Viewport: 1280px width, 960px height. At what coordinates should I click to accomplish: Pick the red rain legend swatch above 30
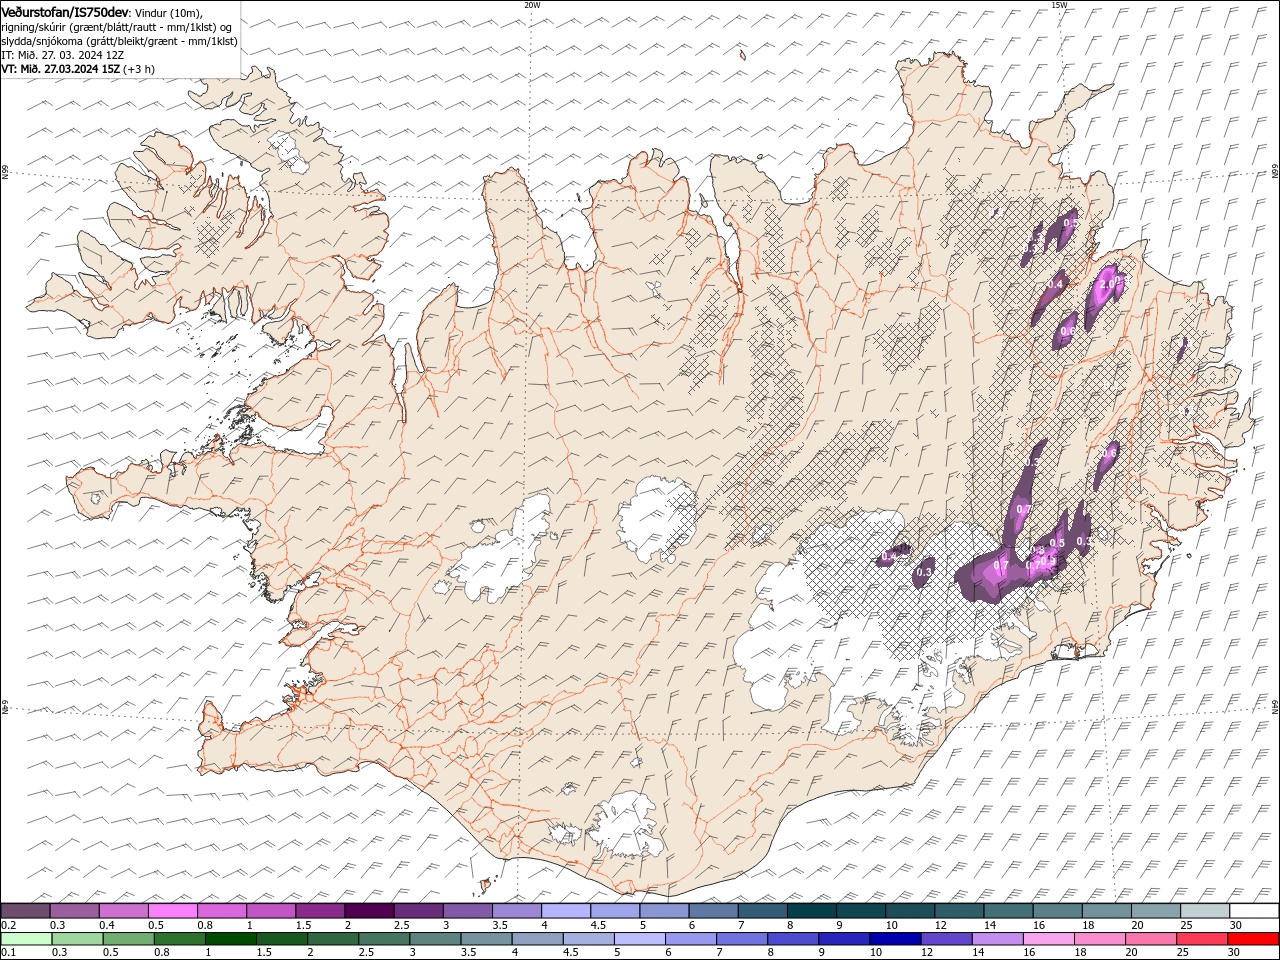pyautogui.click(x=1254, y=939)
